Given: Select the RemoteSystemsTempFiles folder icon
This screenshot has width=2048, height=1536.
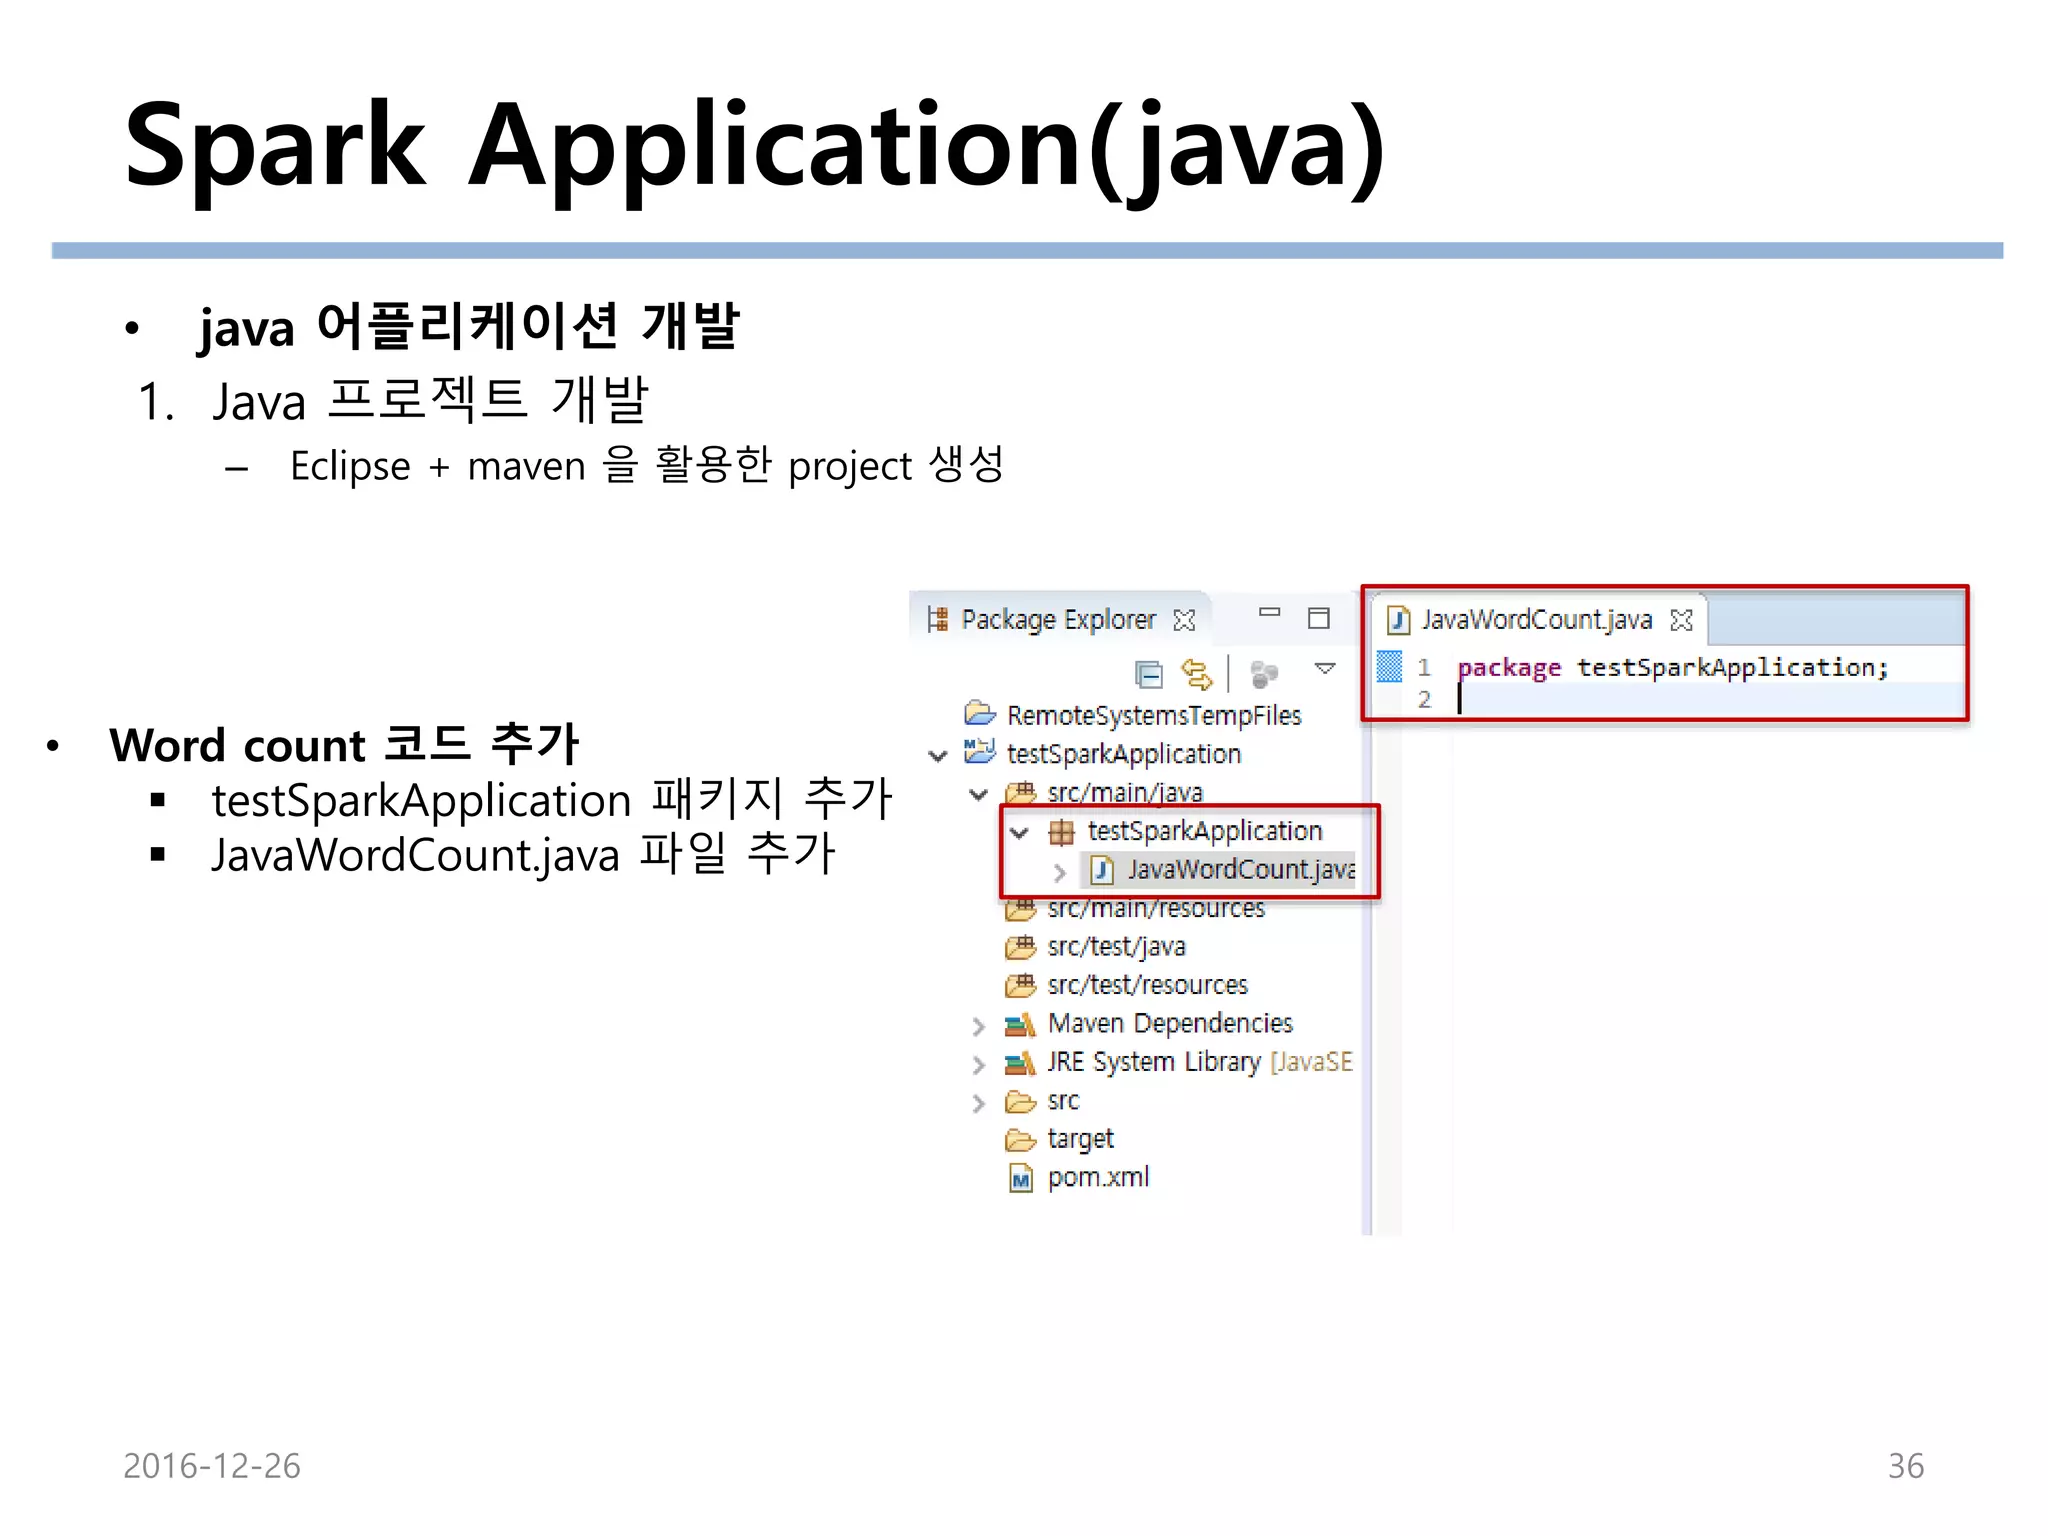Looking at the screenshot, I should pyautogui.click(x=980, y=714).
